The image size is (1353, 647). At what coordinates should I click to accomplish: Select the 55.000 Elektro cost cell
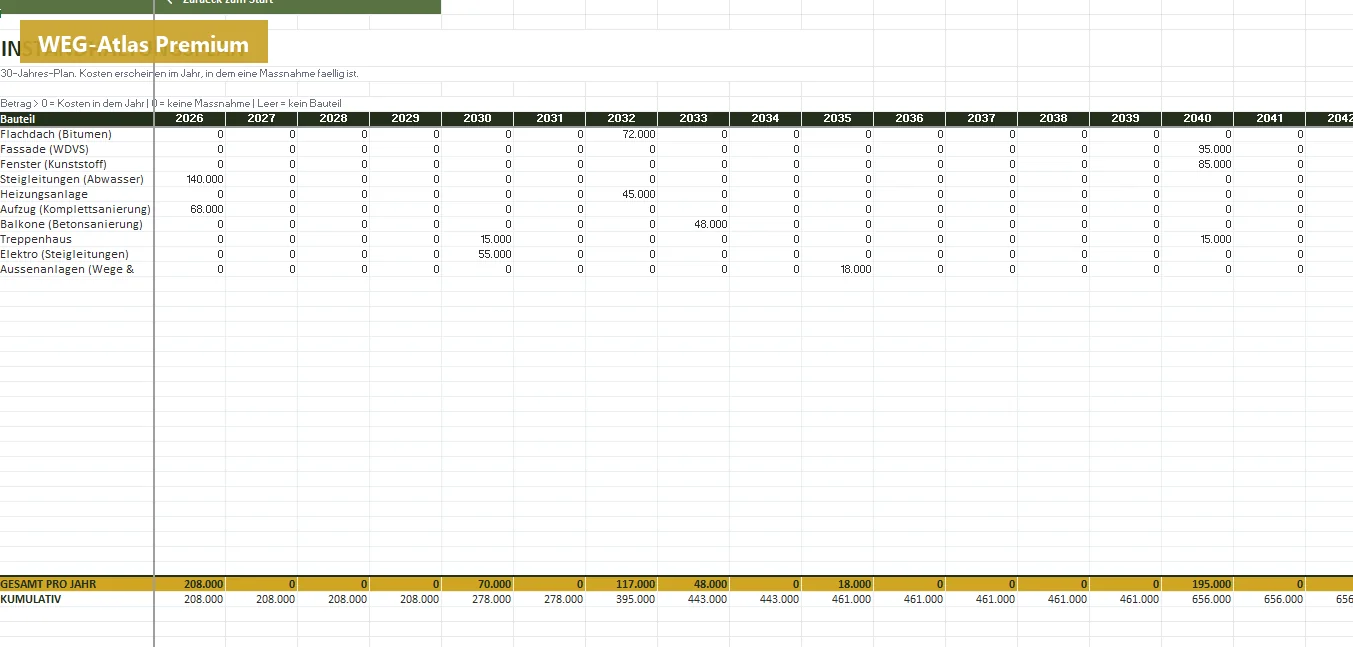(478, 254)
